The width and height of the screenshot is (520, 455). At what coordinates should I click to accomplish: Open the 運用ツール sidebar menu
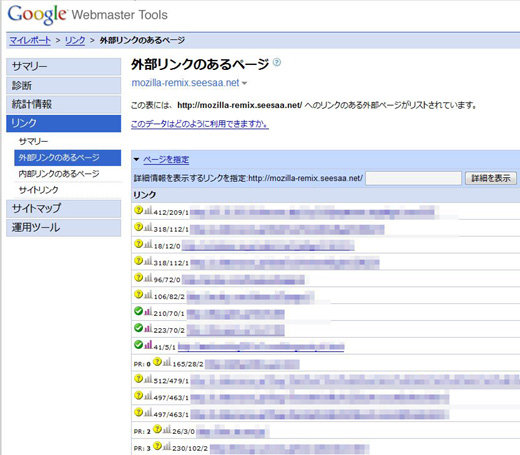pyautogui.click(x=63, y=228)
